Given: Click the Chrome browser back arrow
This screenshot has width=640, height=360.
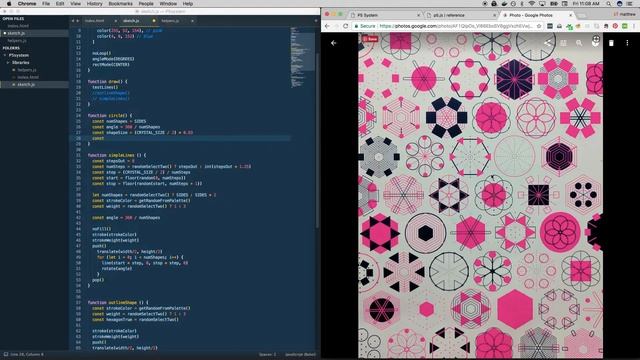Looking at the screenshot, I should 327,26.
